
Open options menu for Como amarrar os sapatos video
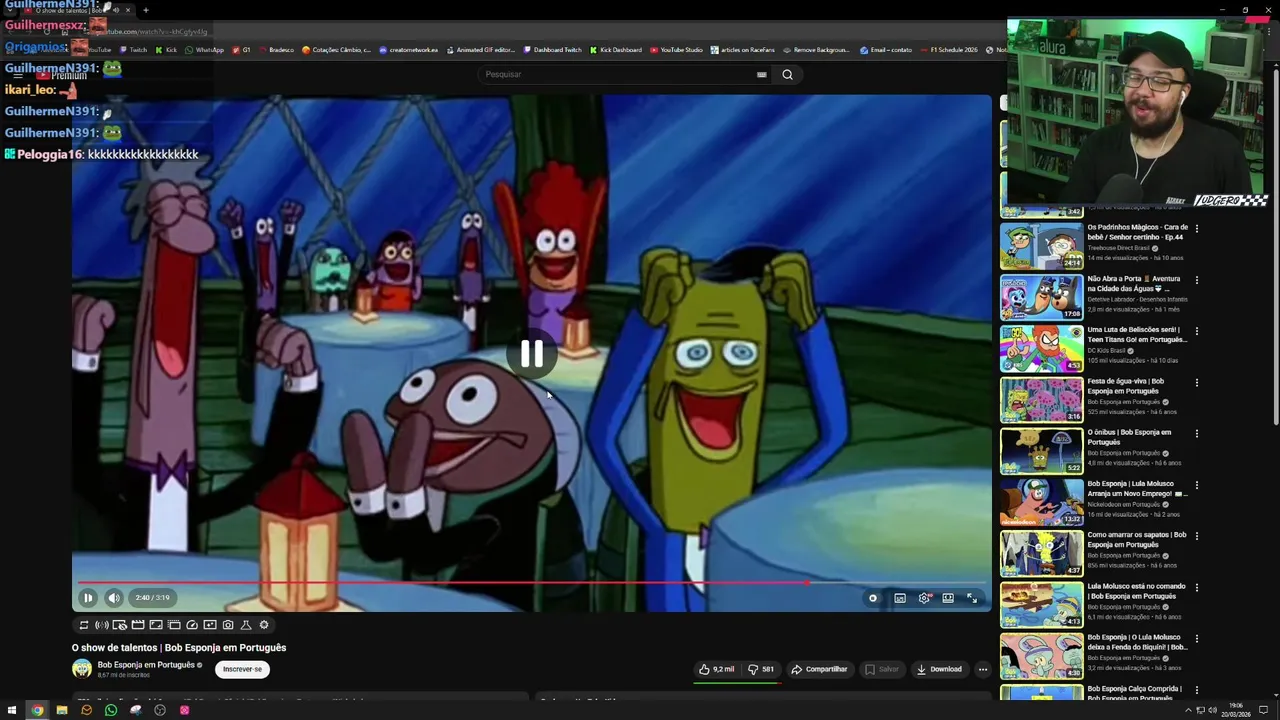1197,535
